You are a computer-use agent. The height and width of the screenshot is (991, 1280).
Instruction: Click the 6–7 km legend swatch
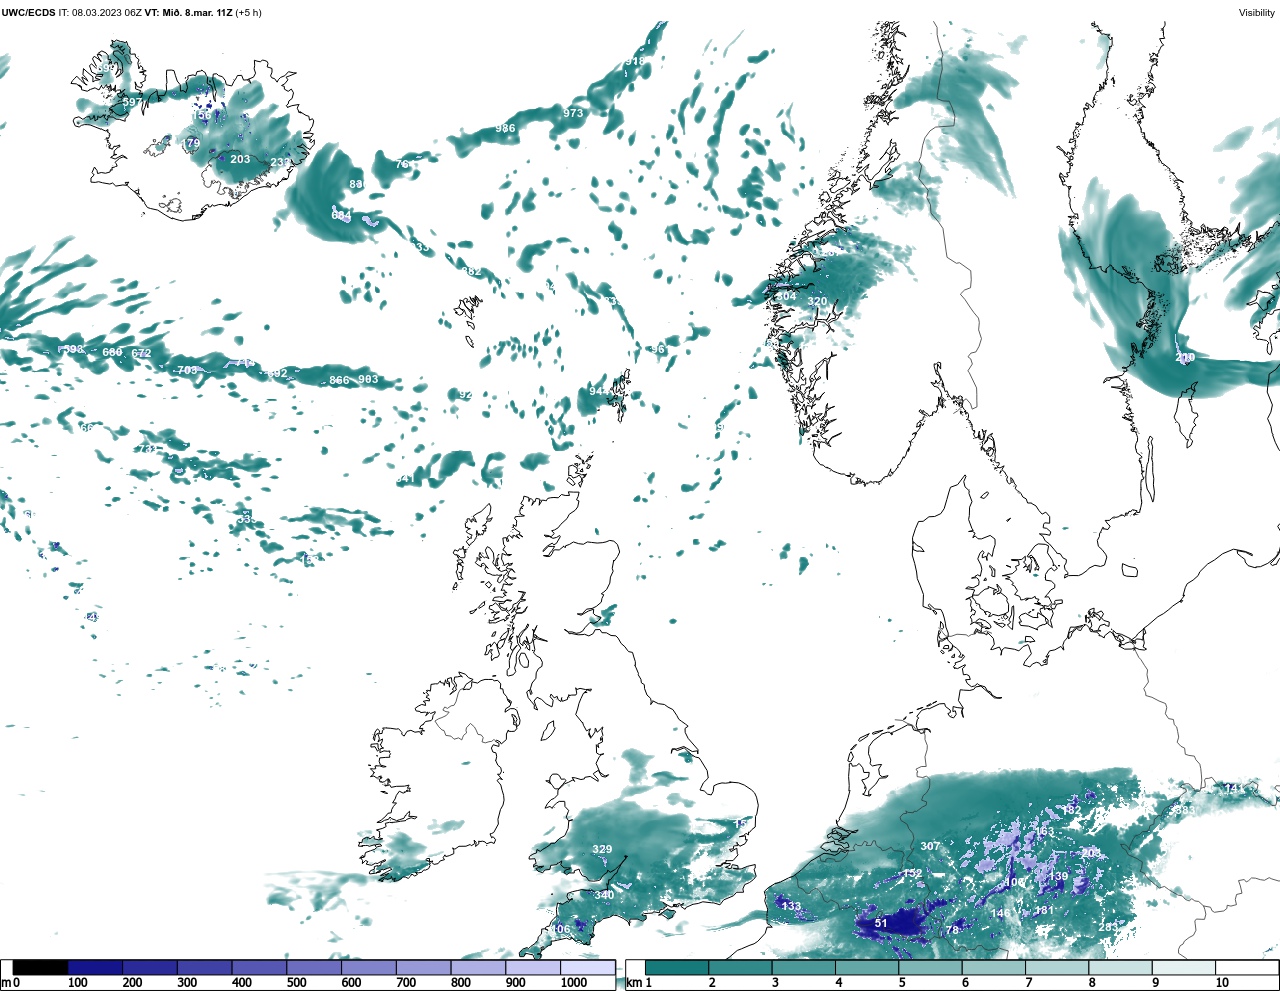click(x=993, y=968)
